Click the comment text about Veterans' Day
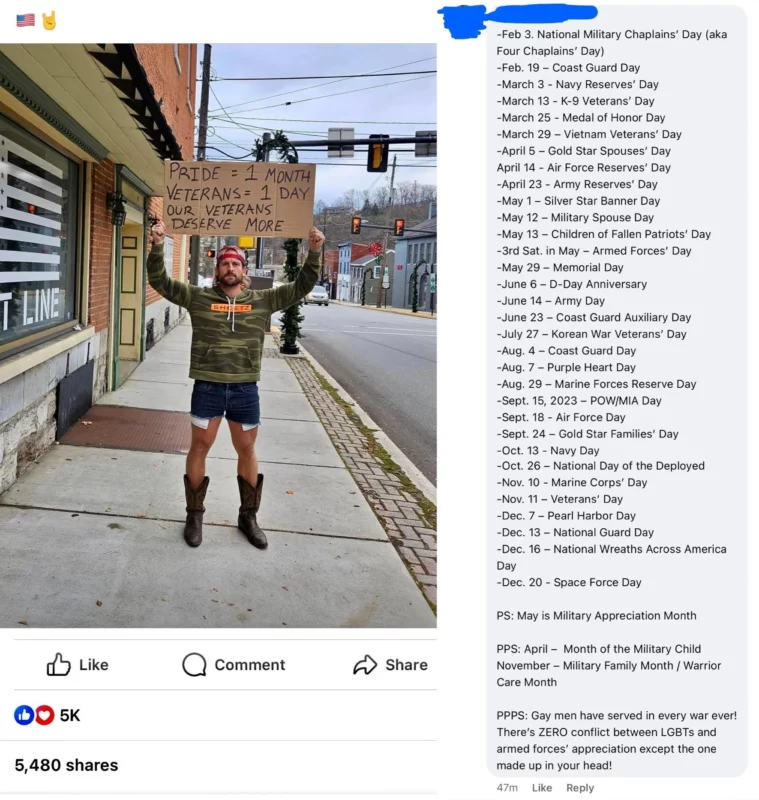 coord(560,499)
